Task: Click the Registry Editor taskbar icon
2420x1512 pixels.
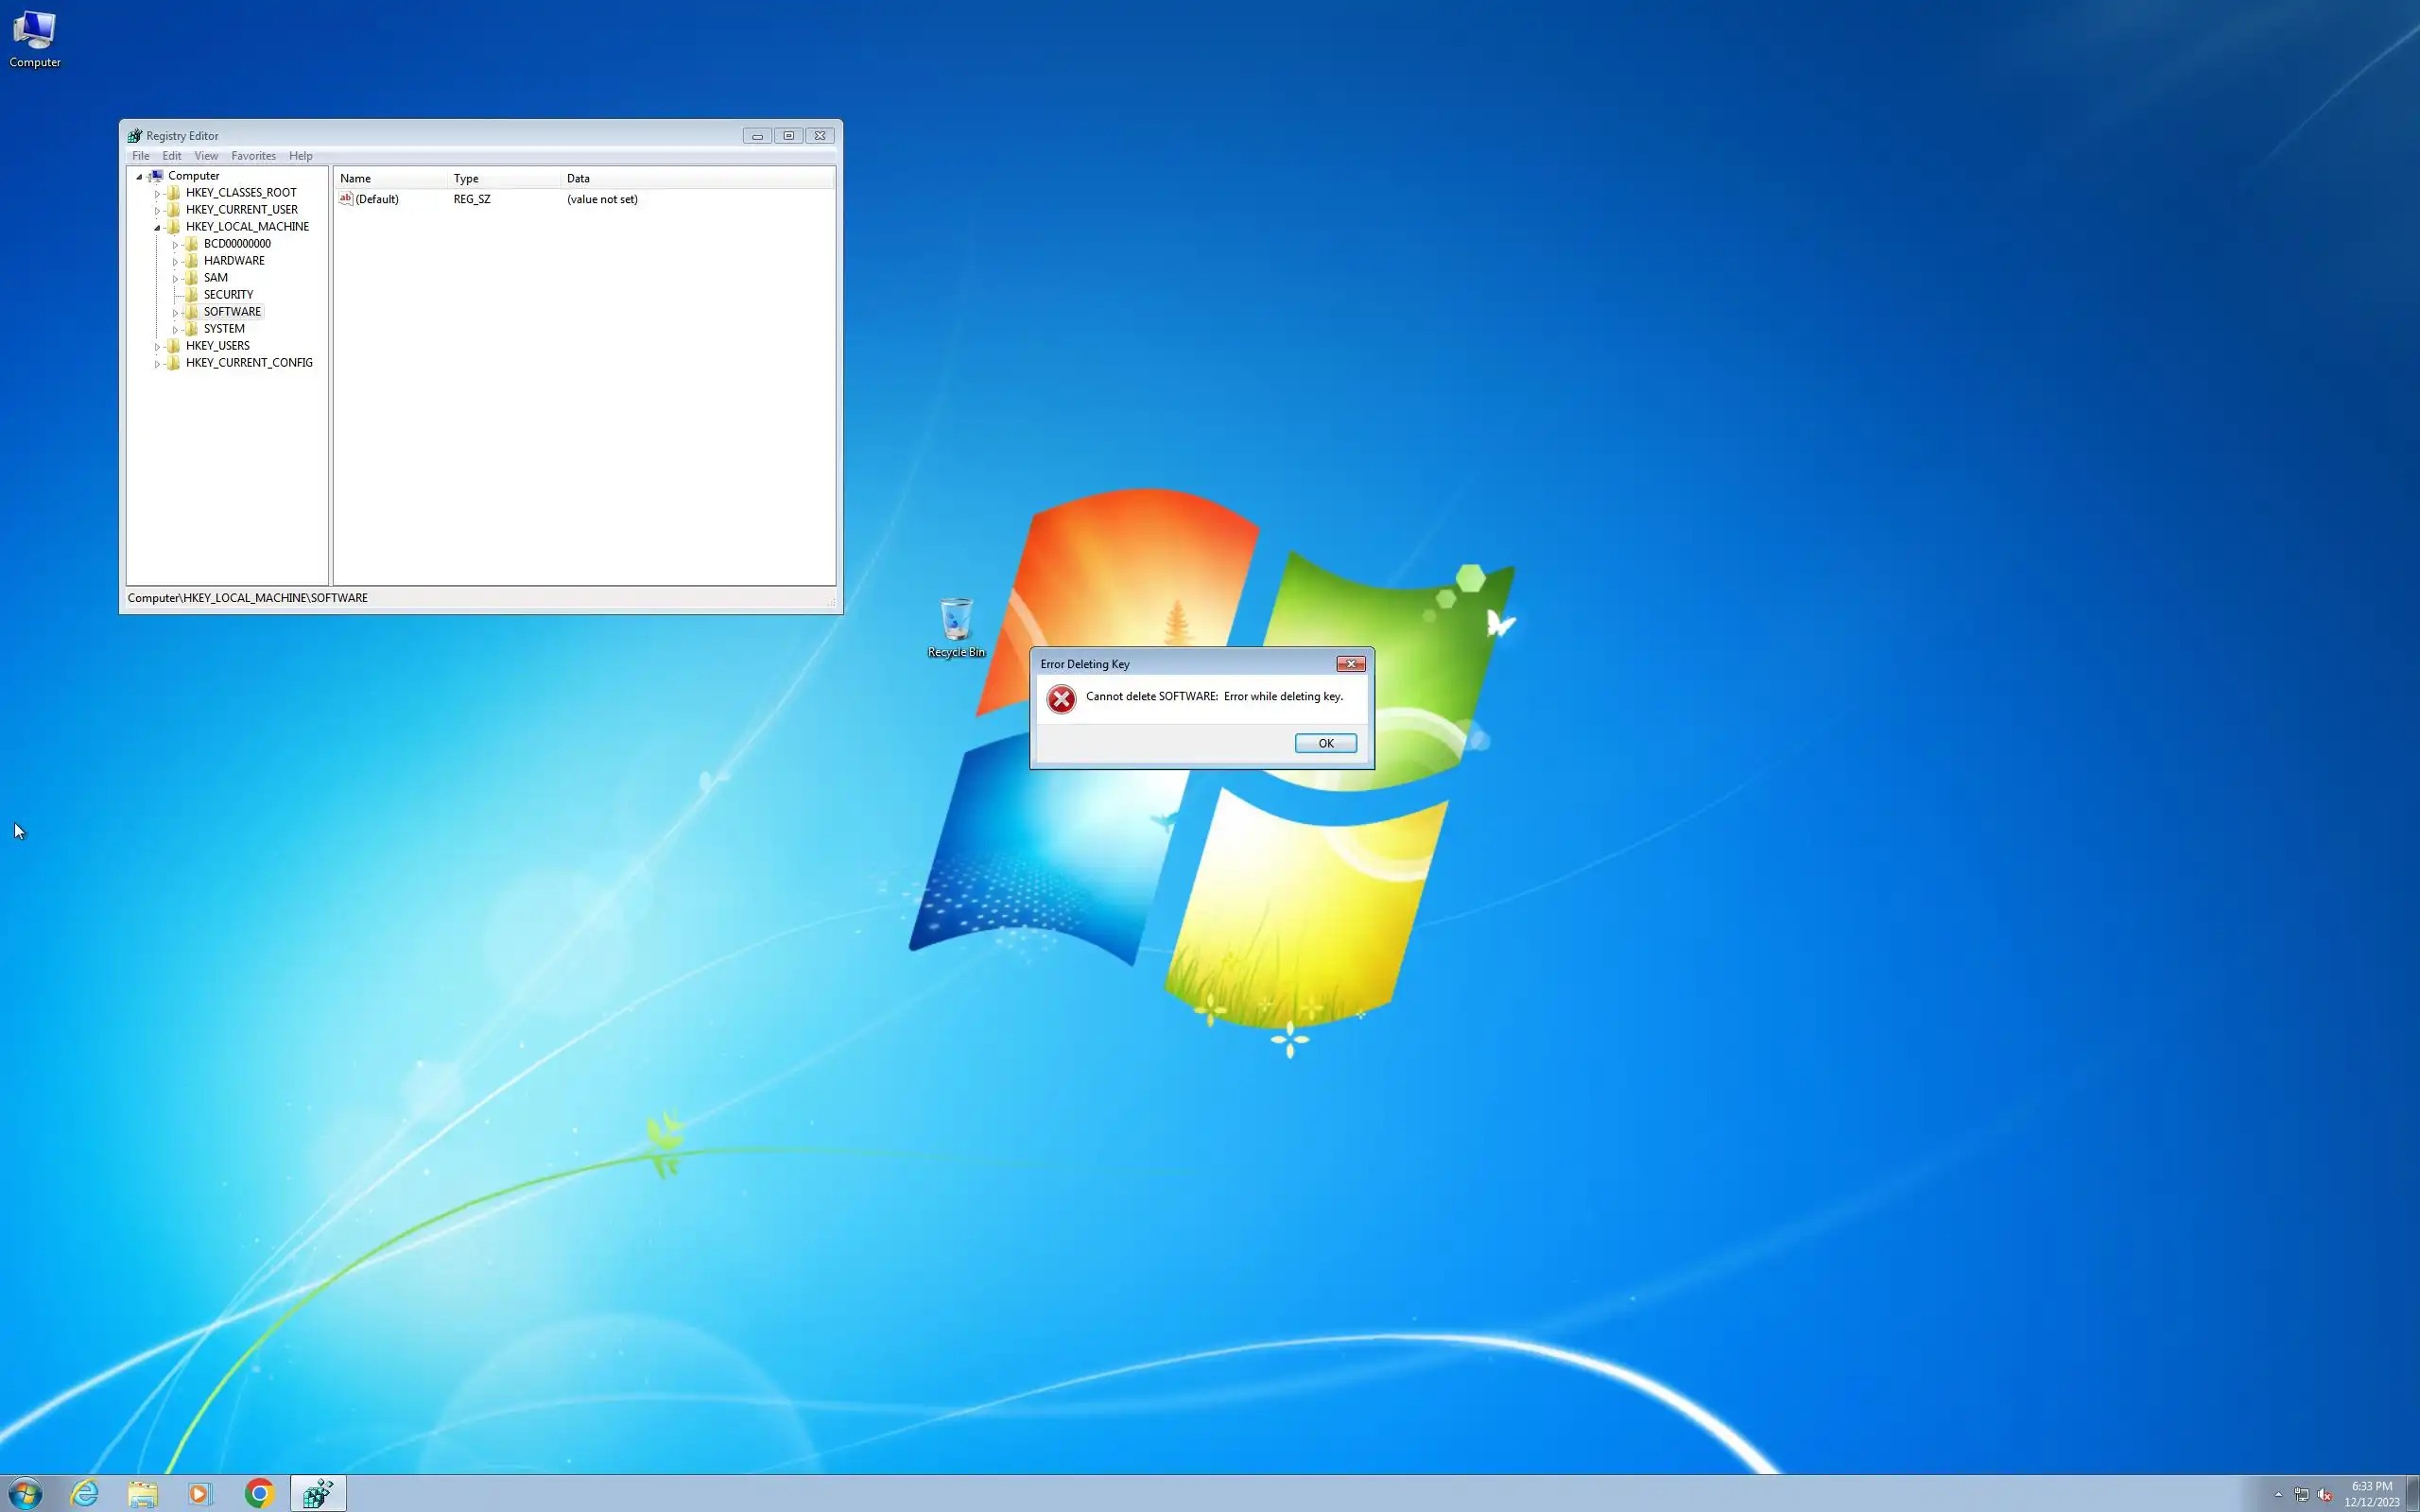Action: coord(318,1493)
